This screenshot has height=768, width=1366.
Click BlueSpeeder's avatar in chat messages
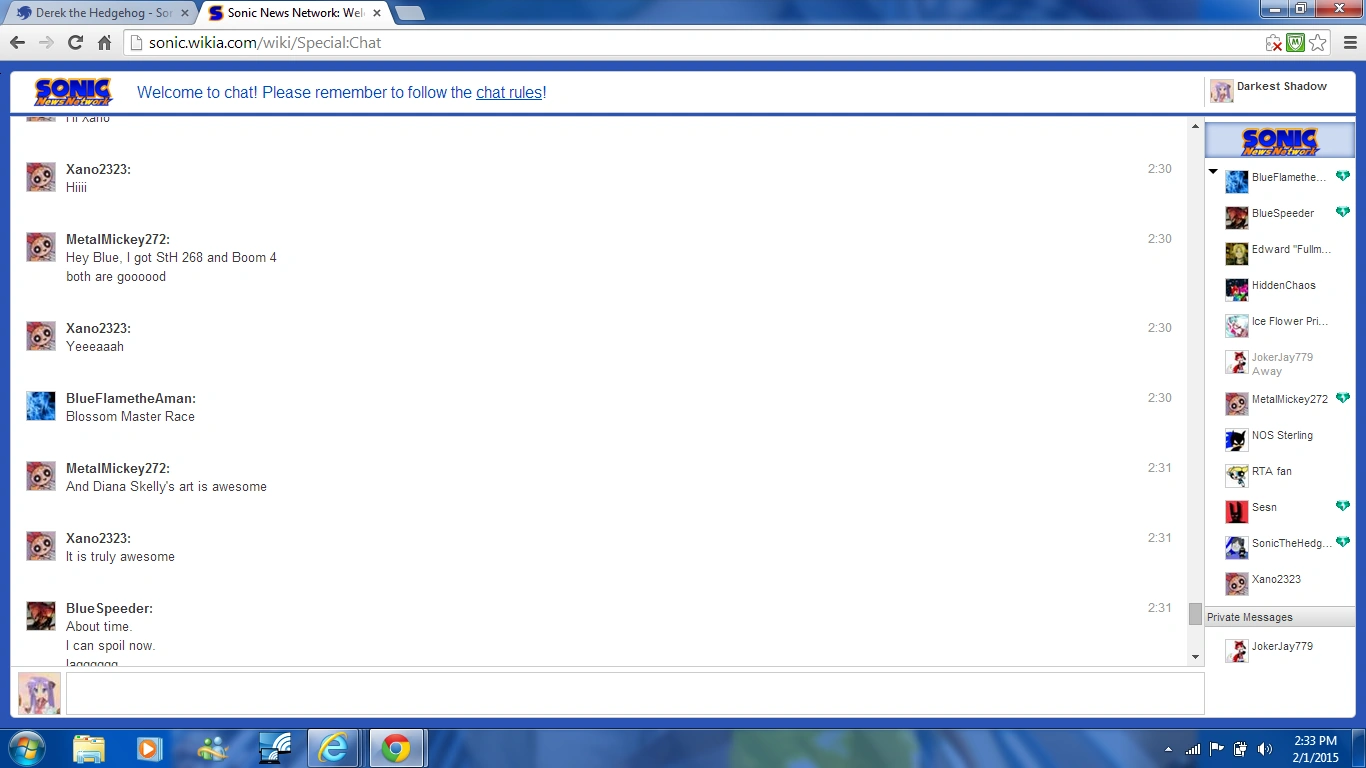point(41,616)
